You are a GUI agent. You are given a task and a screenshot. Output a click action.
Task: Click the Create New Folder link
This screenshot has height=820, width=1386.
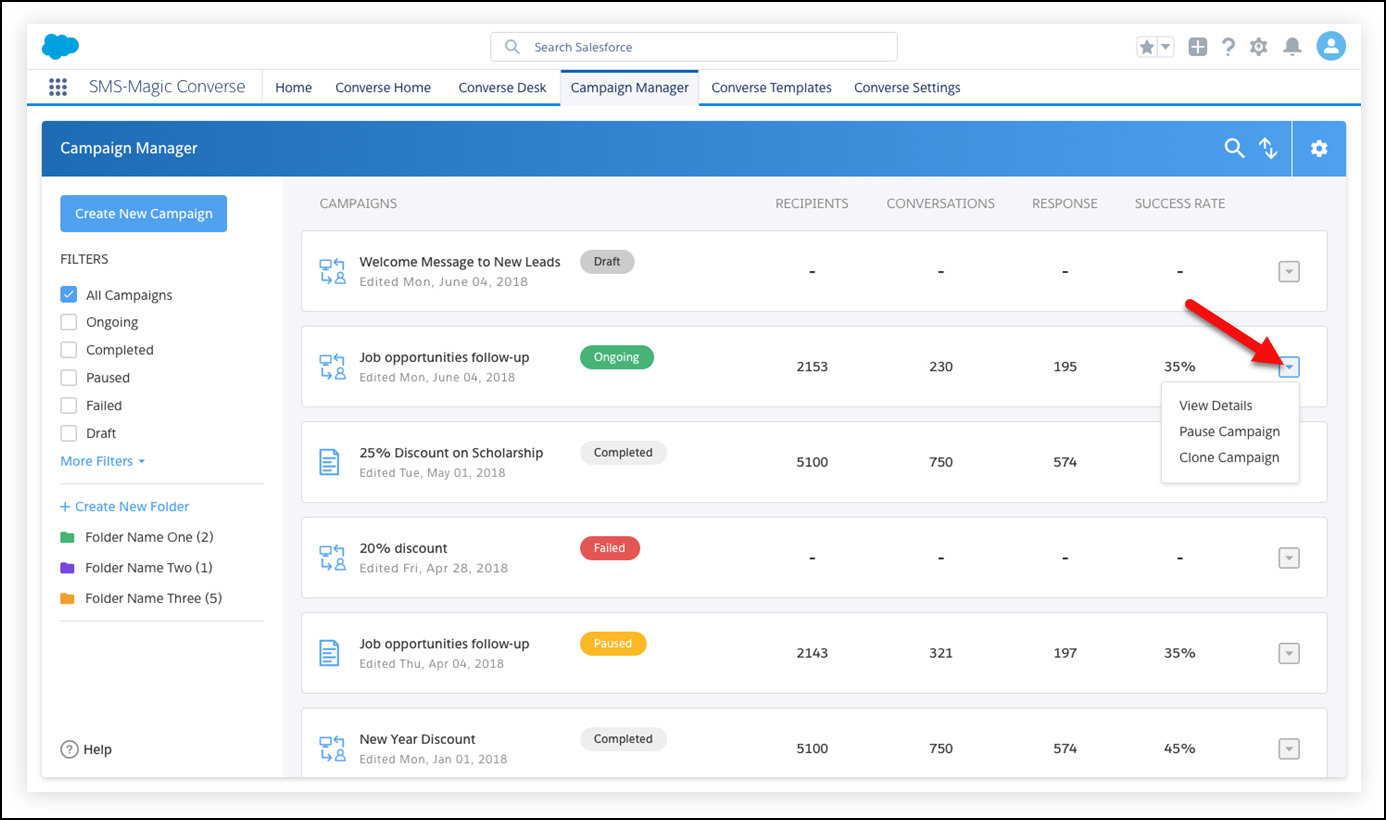tap(125, 507)
